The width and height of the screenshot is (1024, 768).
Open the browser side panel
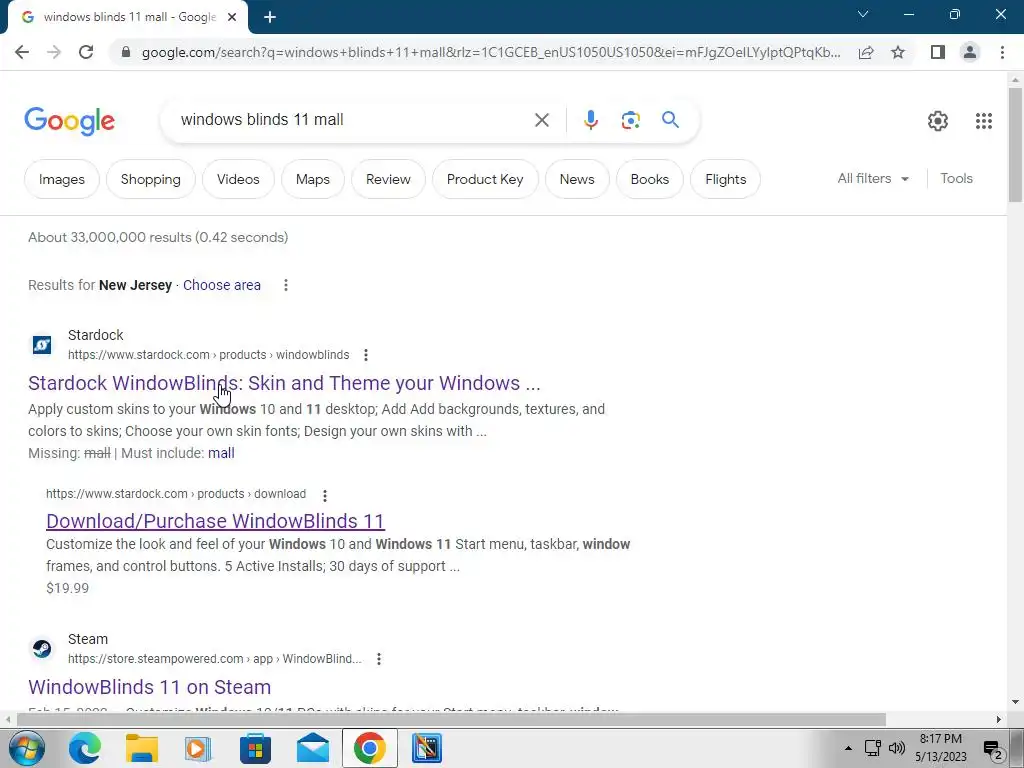pyautogui.click(x=938, y=52)
